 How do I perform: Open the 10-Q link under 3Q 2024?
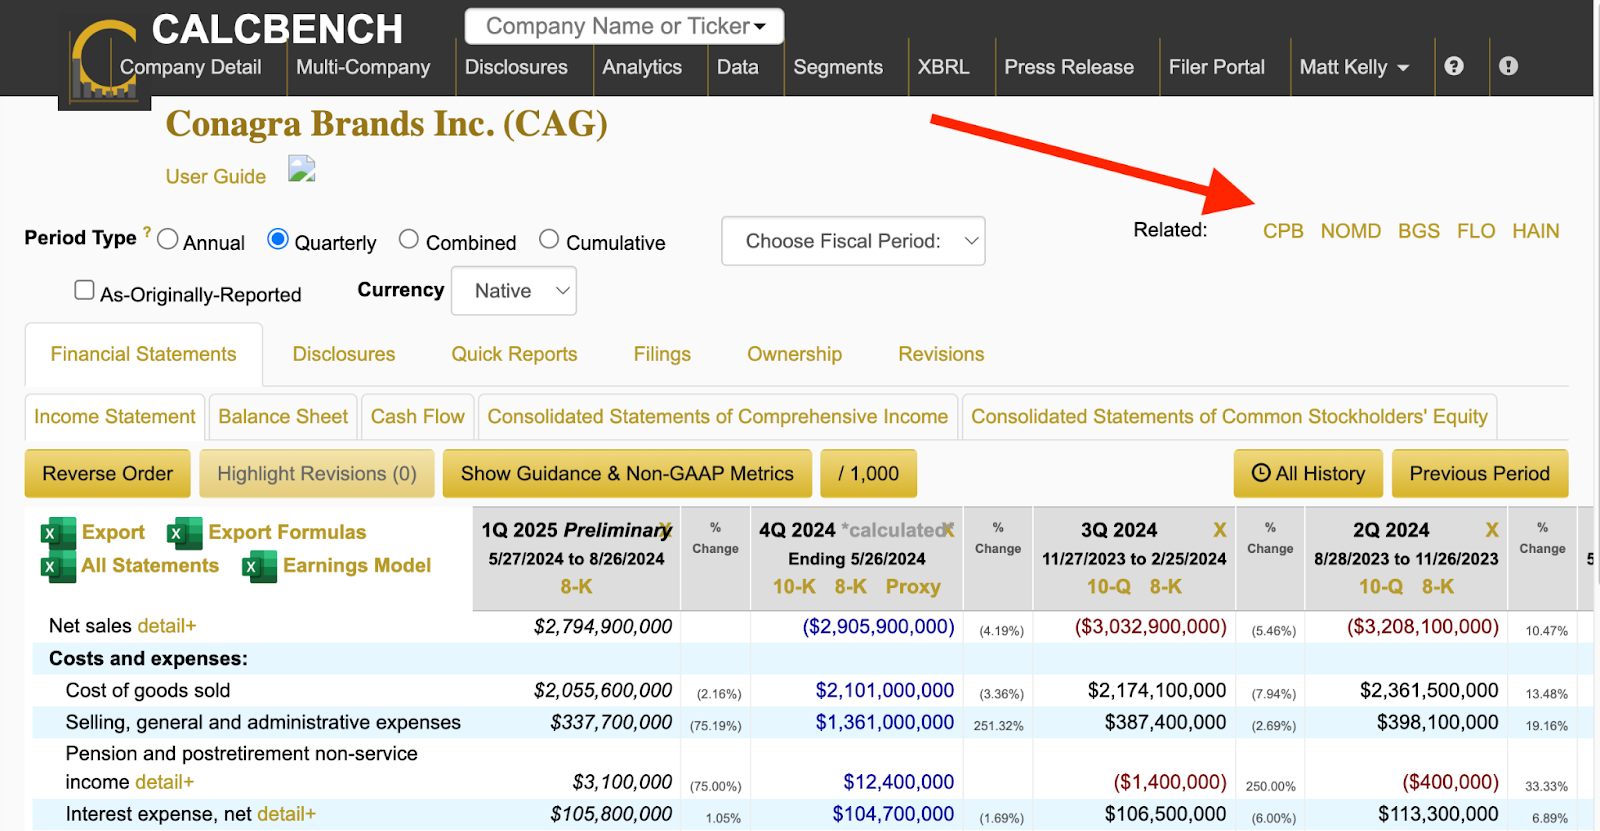1109,587
